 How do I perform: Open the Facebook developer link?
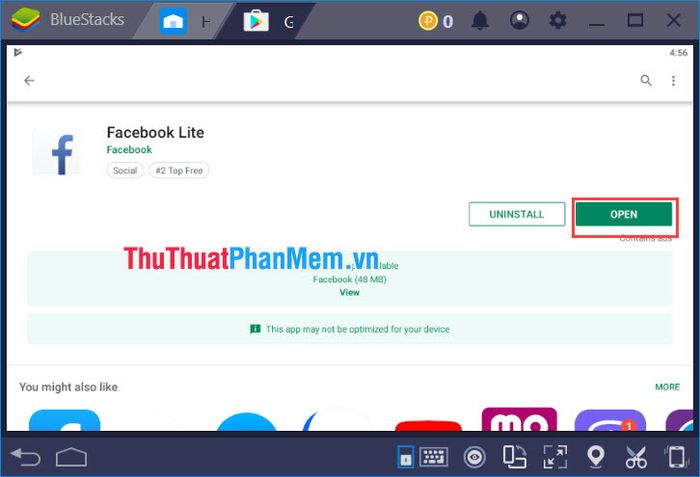coord(129,150)
